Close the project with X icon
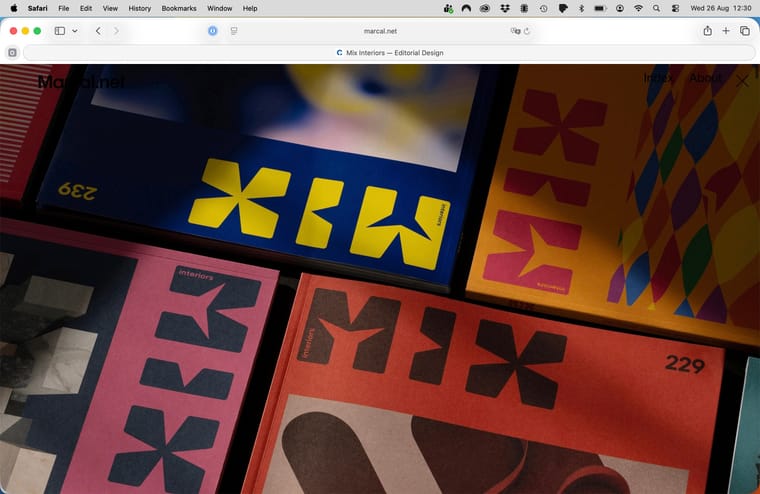Screen dimensions: 760x494 tap(742, 81)
